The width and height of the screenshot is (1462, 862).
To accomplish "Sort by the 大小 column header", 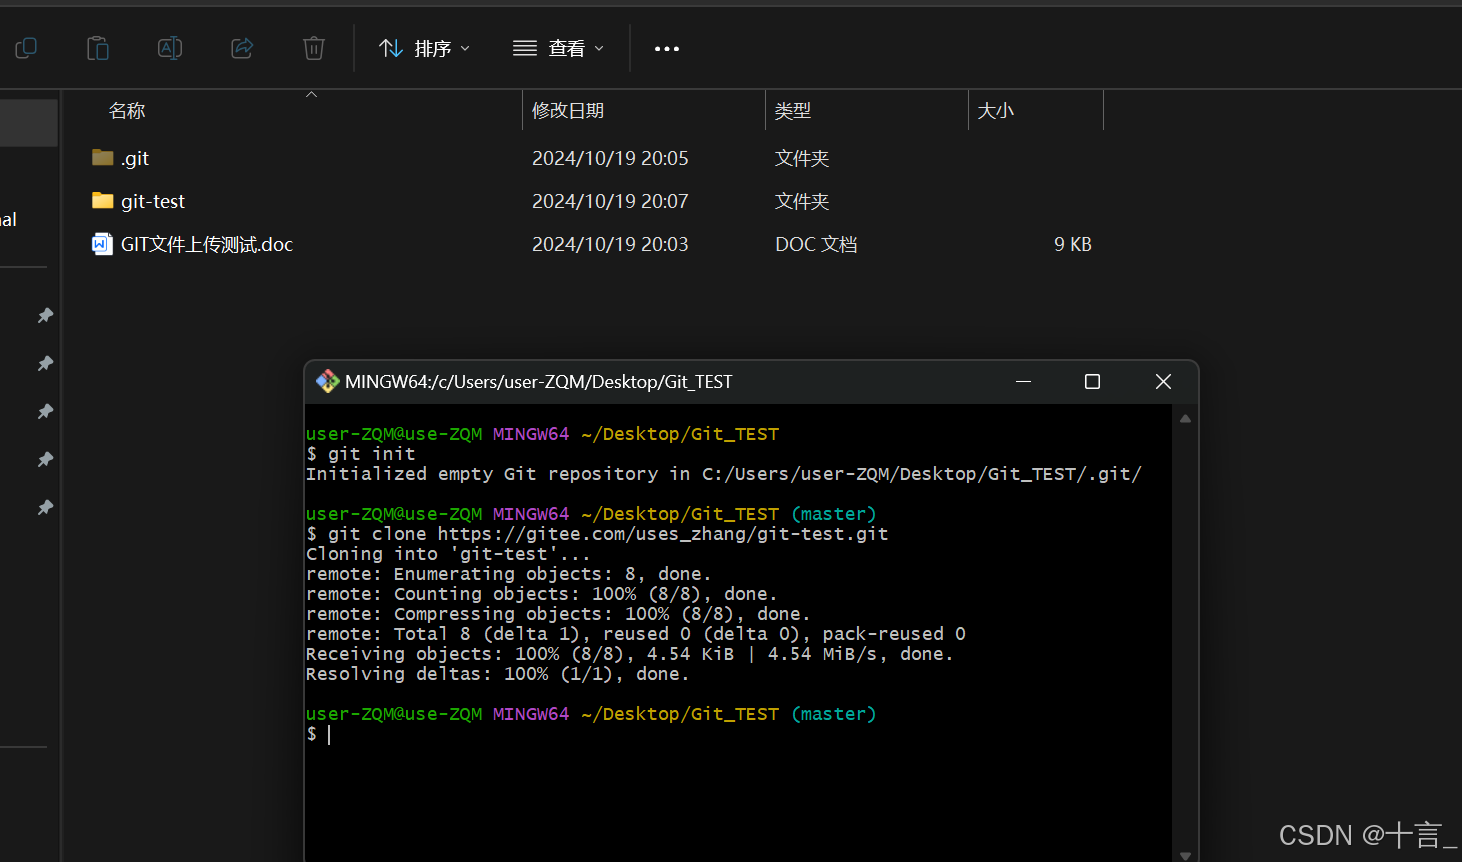I will (x=995, y=111).
